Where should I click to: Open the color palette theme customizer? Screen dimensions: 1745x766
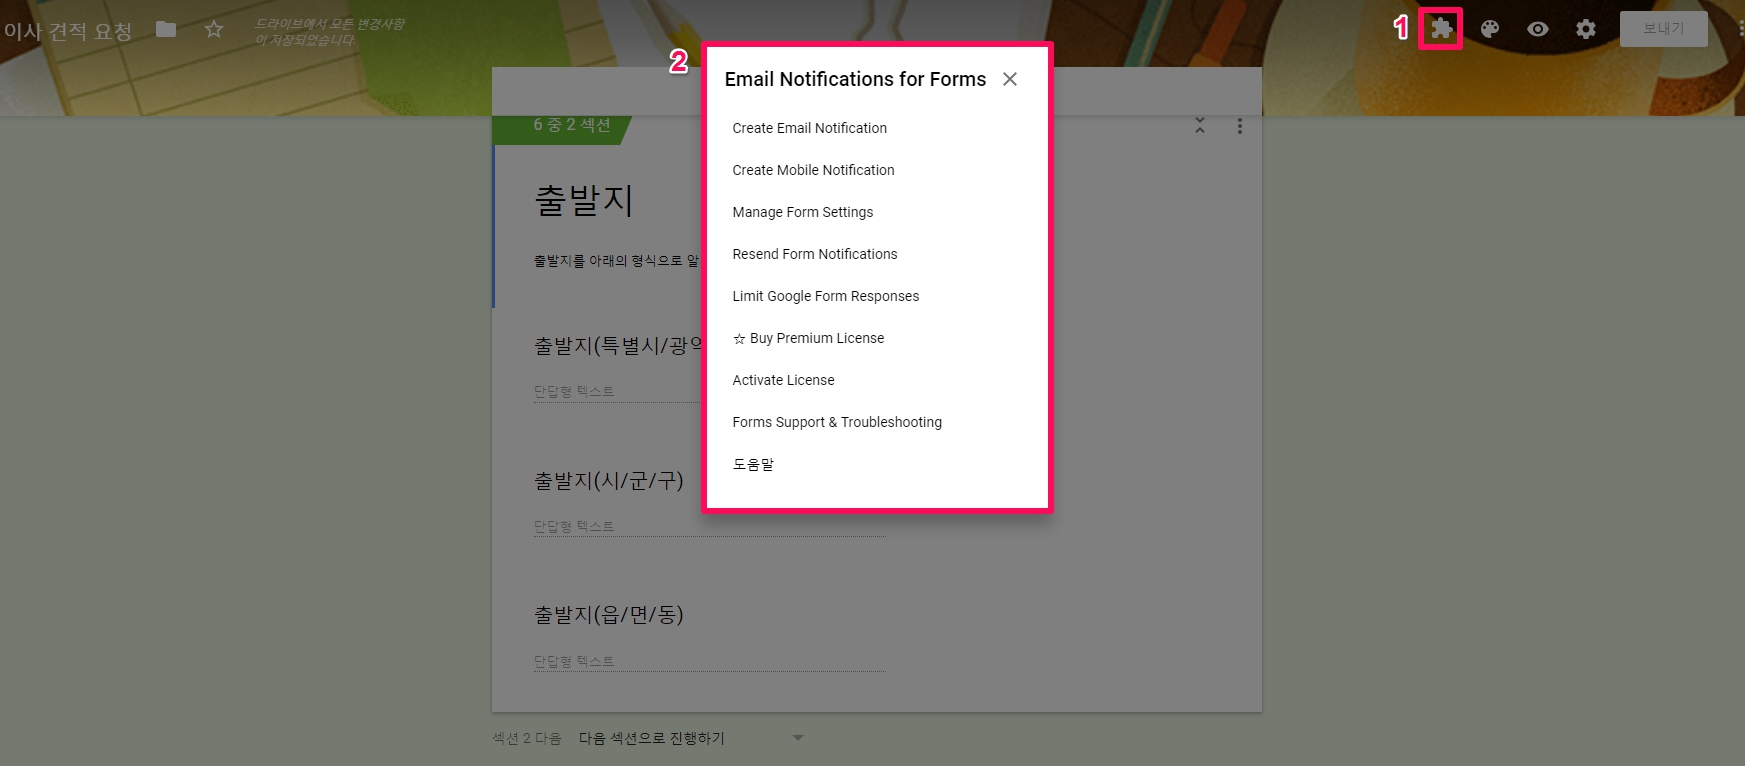[1490, 29]
